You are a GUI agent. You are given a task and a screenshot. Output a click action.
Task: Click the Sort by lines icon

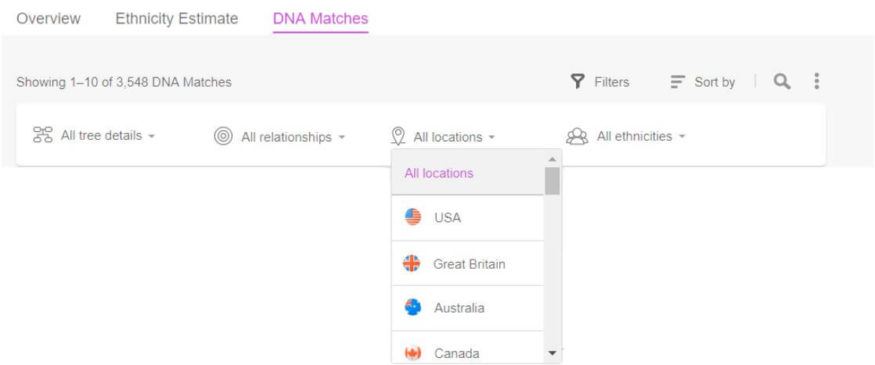point(677,82)
